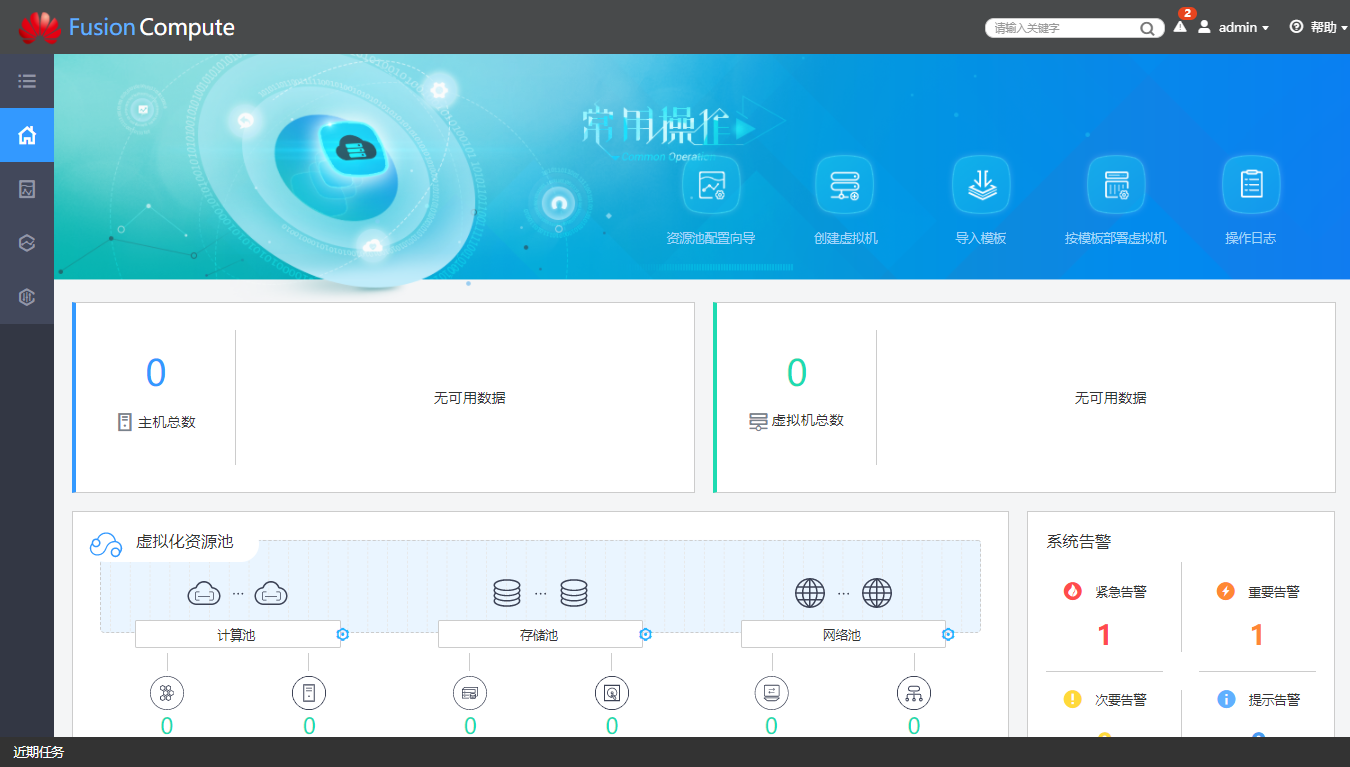1350x767 pixels.
Task: Click the 创建虚拟机 icon in the banner
Action: point(845,184)
